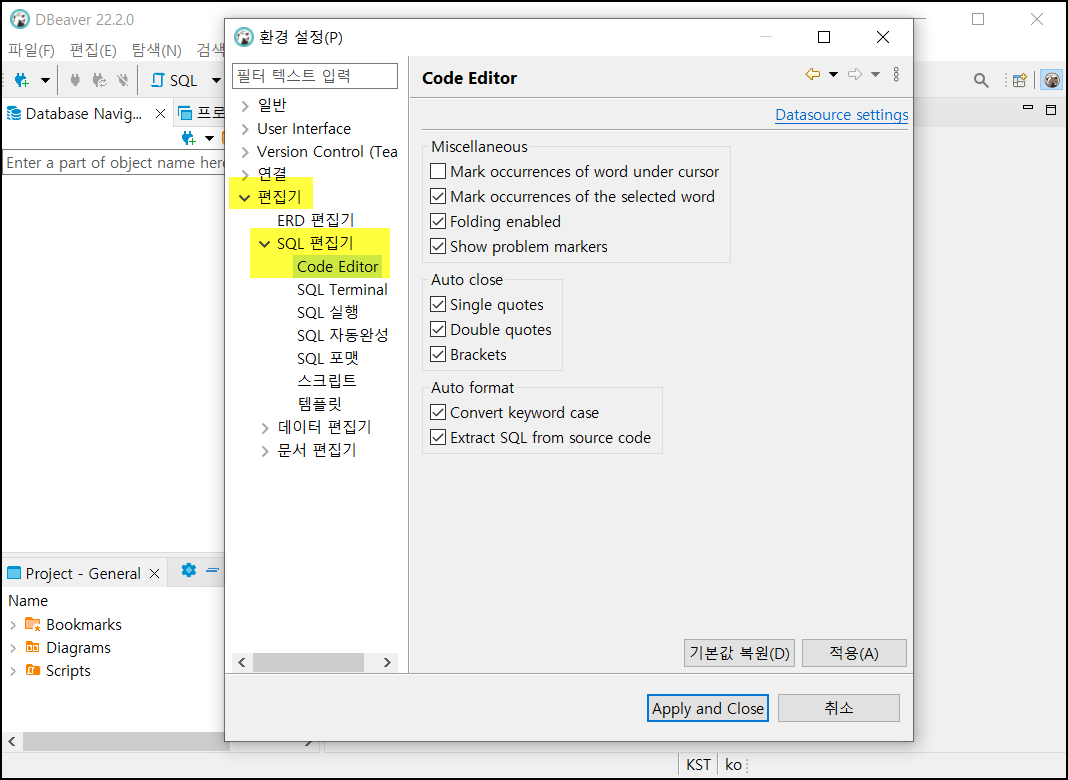Click the object name filter field in Navigator

point(114,163)
